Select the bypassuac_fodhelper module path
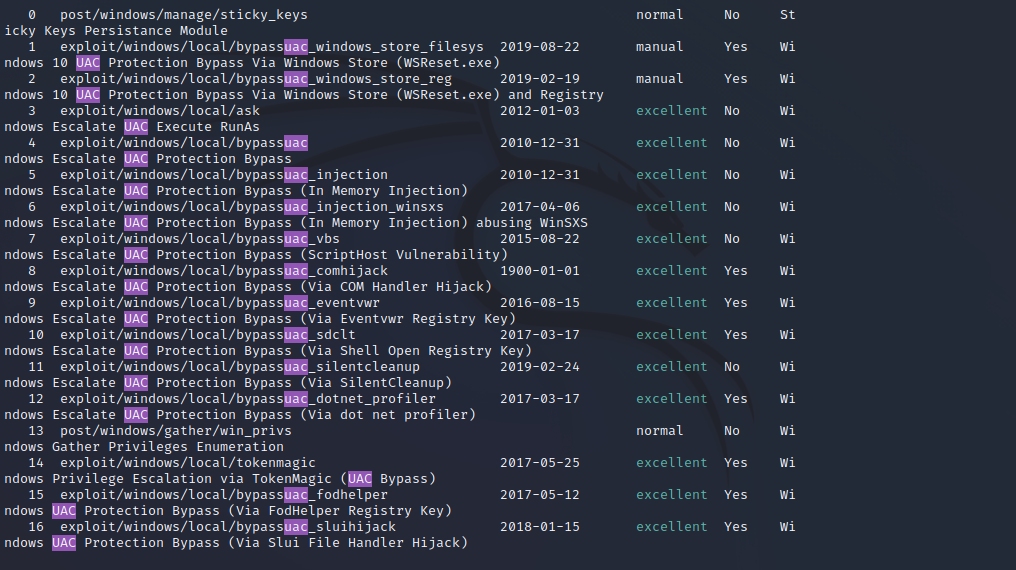This screenshot has width=1016, height=570. (224, 495)
